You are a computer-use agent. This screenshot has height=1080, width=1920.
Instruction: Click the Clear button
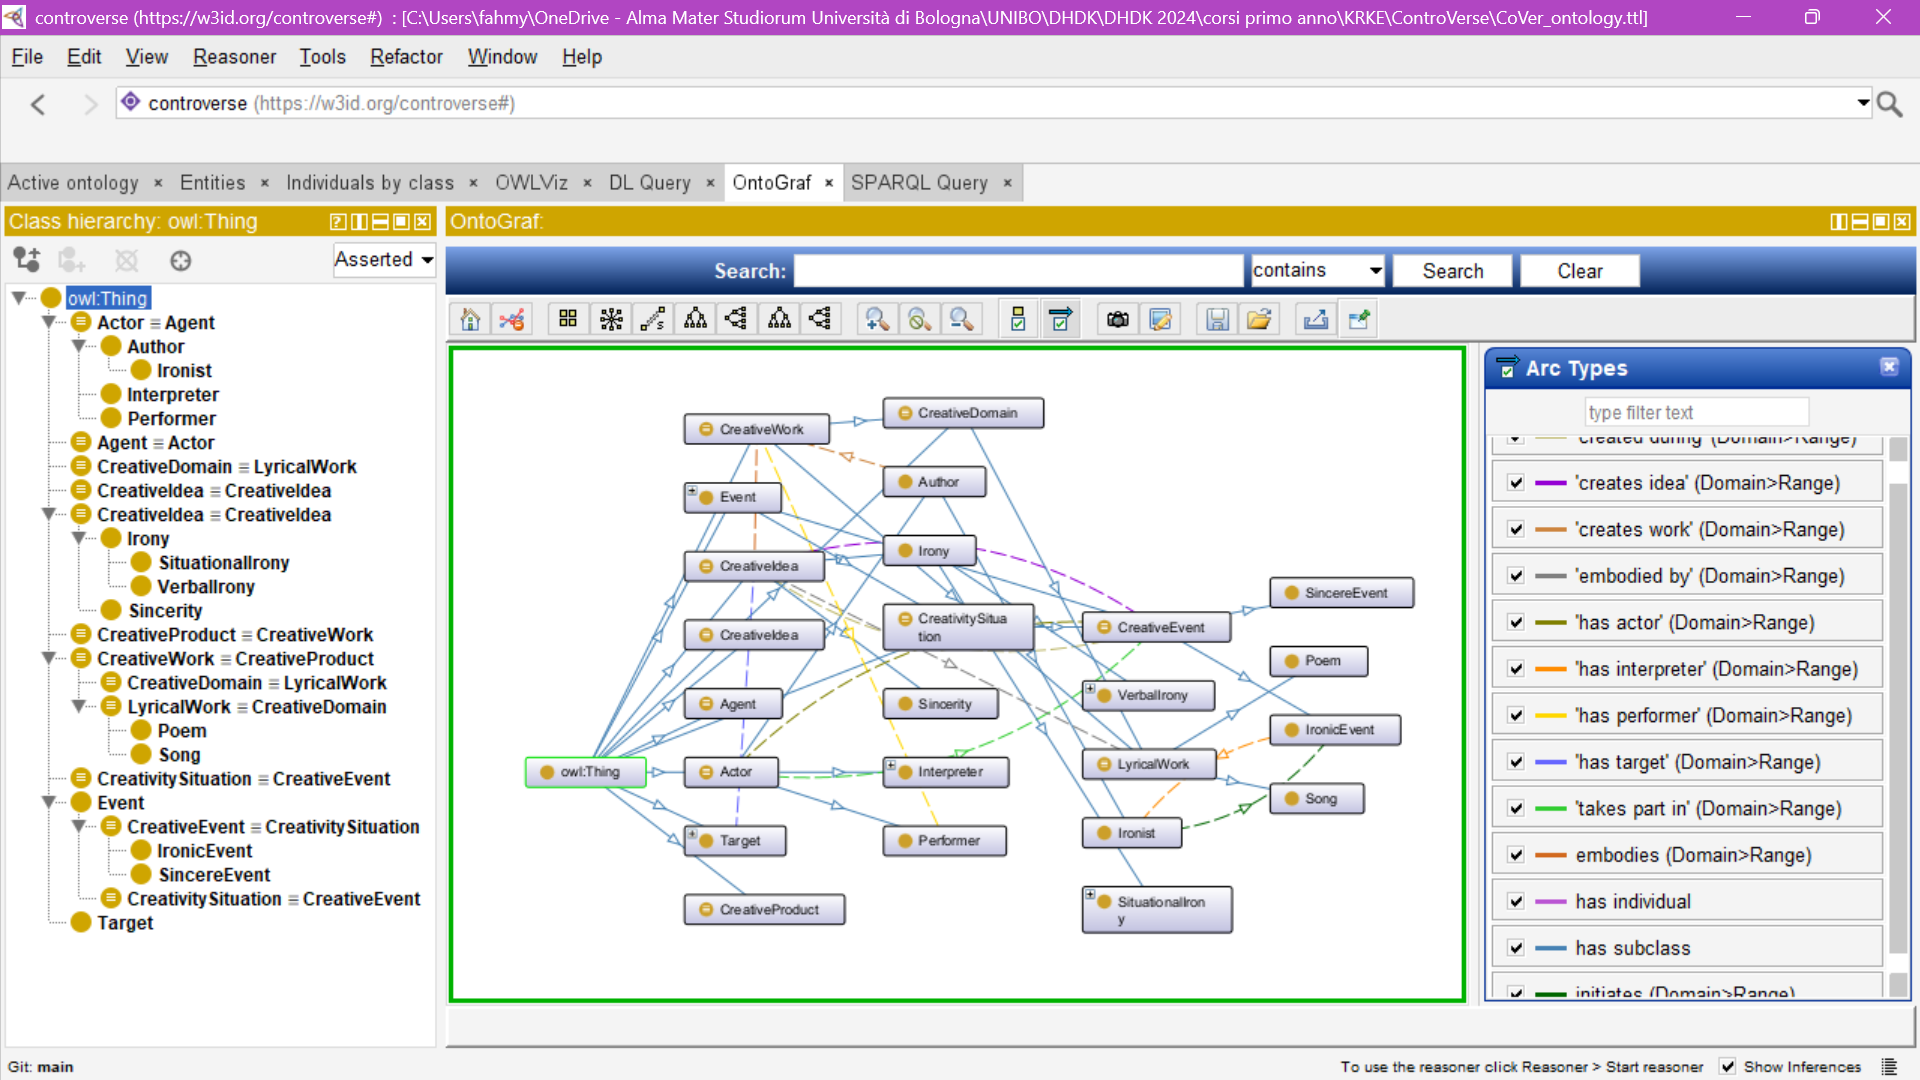(1579, 271)
